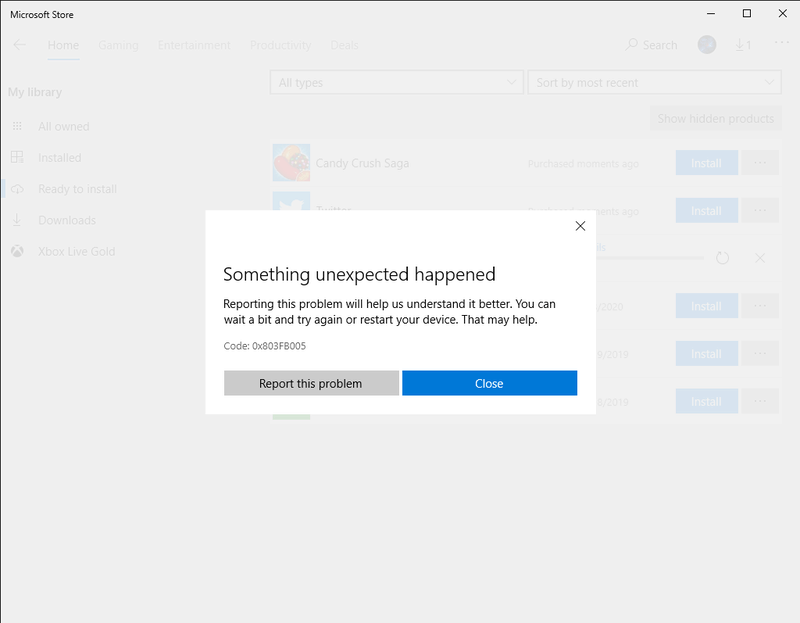Install the Twitter app
The image size is (800, 623).
tap(707, 210)
